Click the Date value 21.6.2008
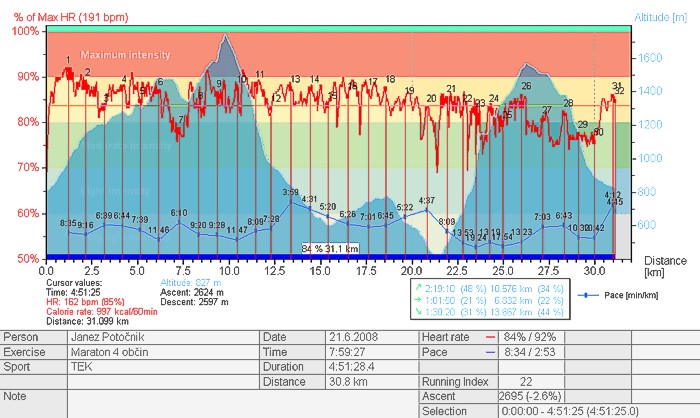Viewport: 700px width, 418px height. [372, 337]
